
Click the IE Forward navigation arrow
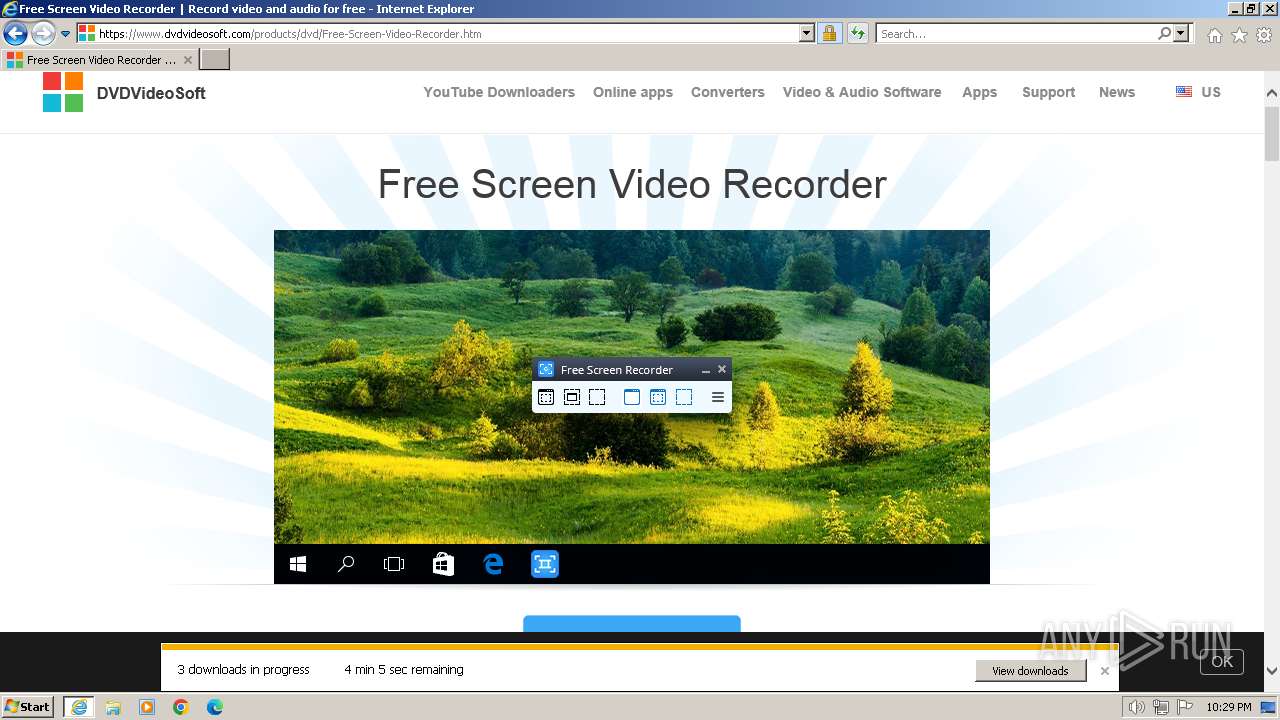43,34
